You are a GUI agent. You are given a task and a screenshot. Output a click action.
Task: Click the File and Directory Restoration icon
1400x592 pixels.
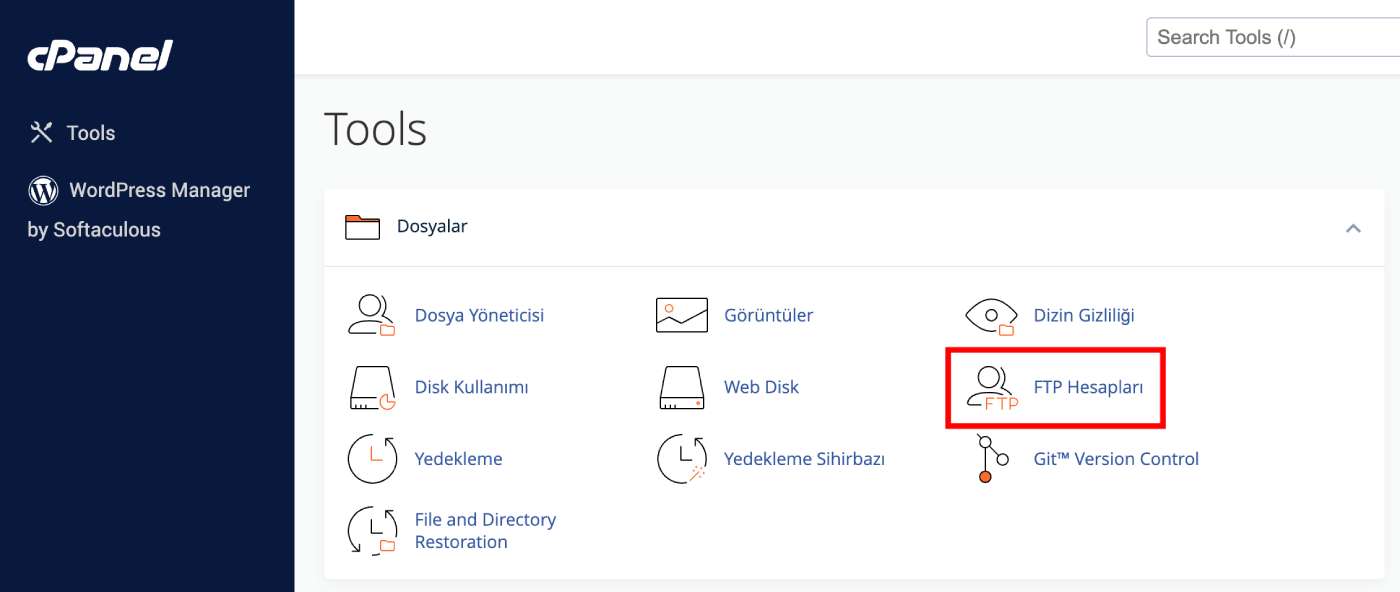point(372,530)
